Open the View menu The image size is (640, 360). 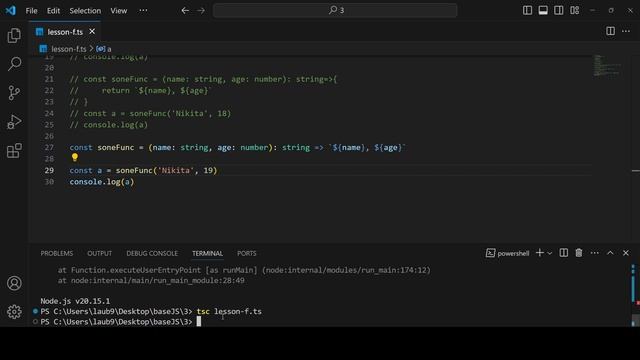(x=119, y=11)
